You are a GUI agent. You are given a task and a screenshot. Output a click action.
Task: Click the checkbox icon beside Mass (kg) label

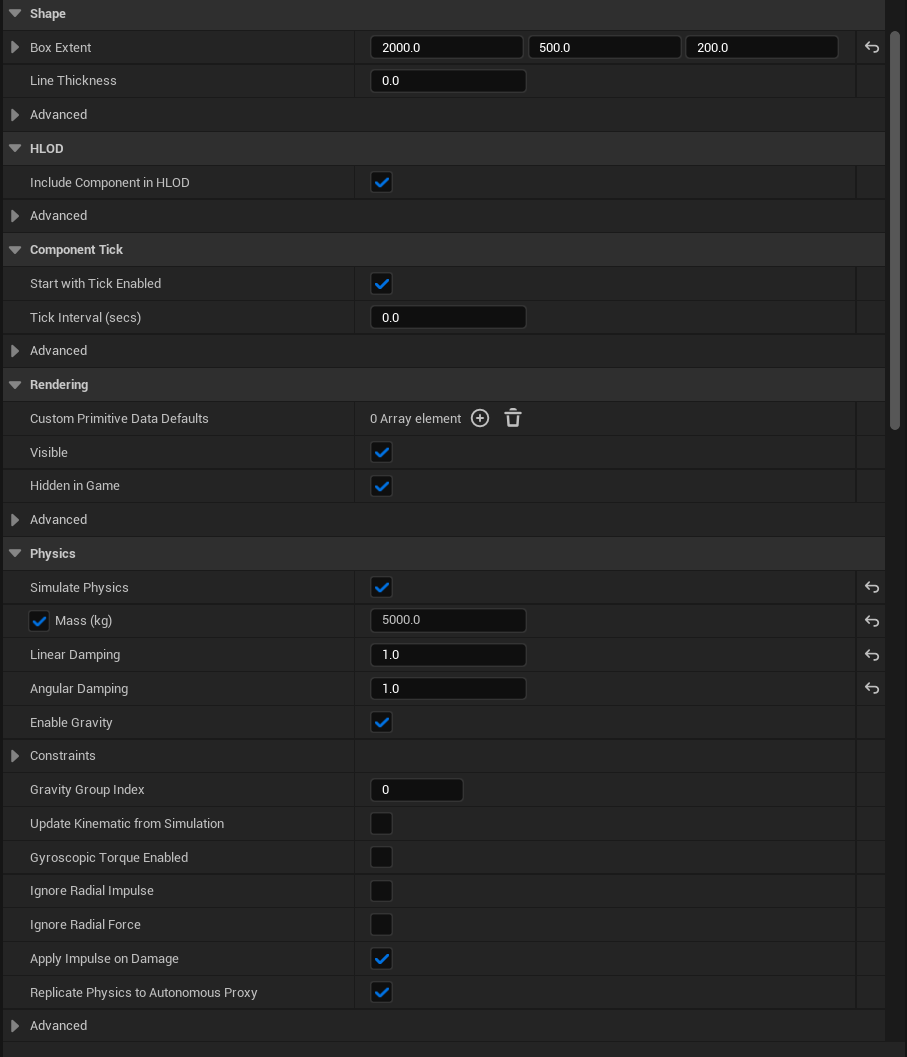38,620
